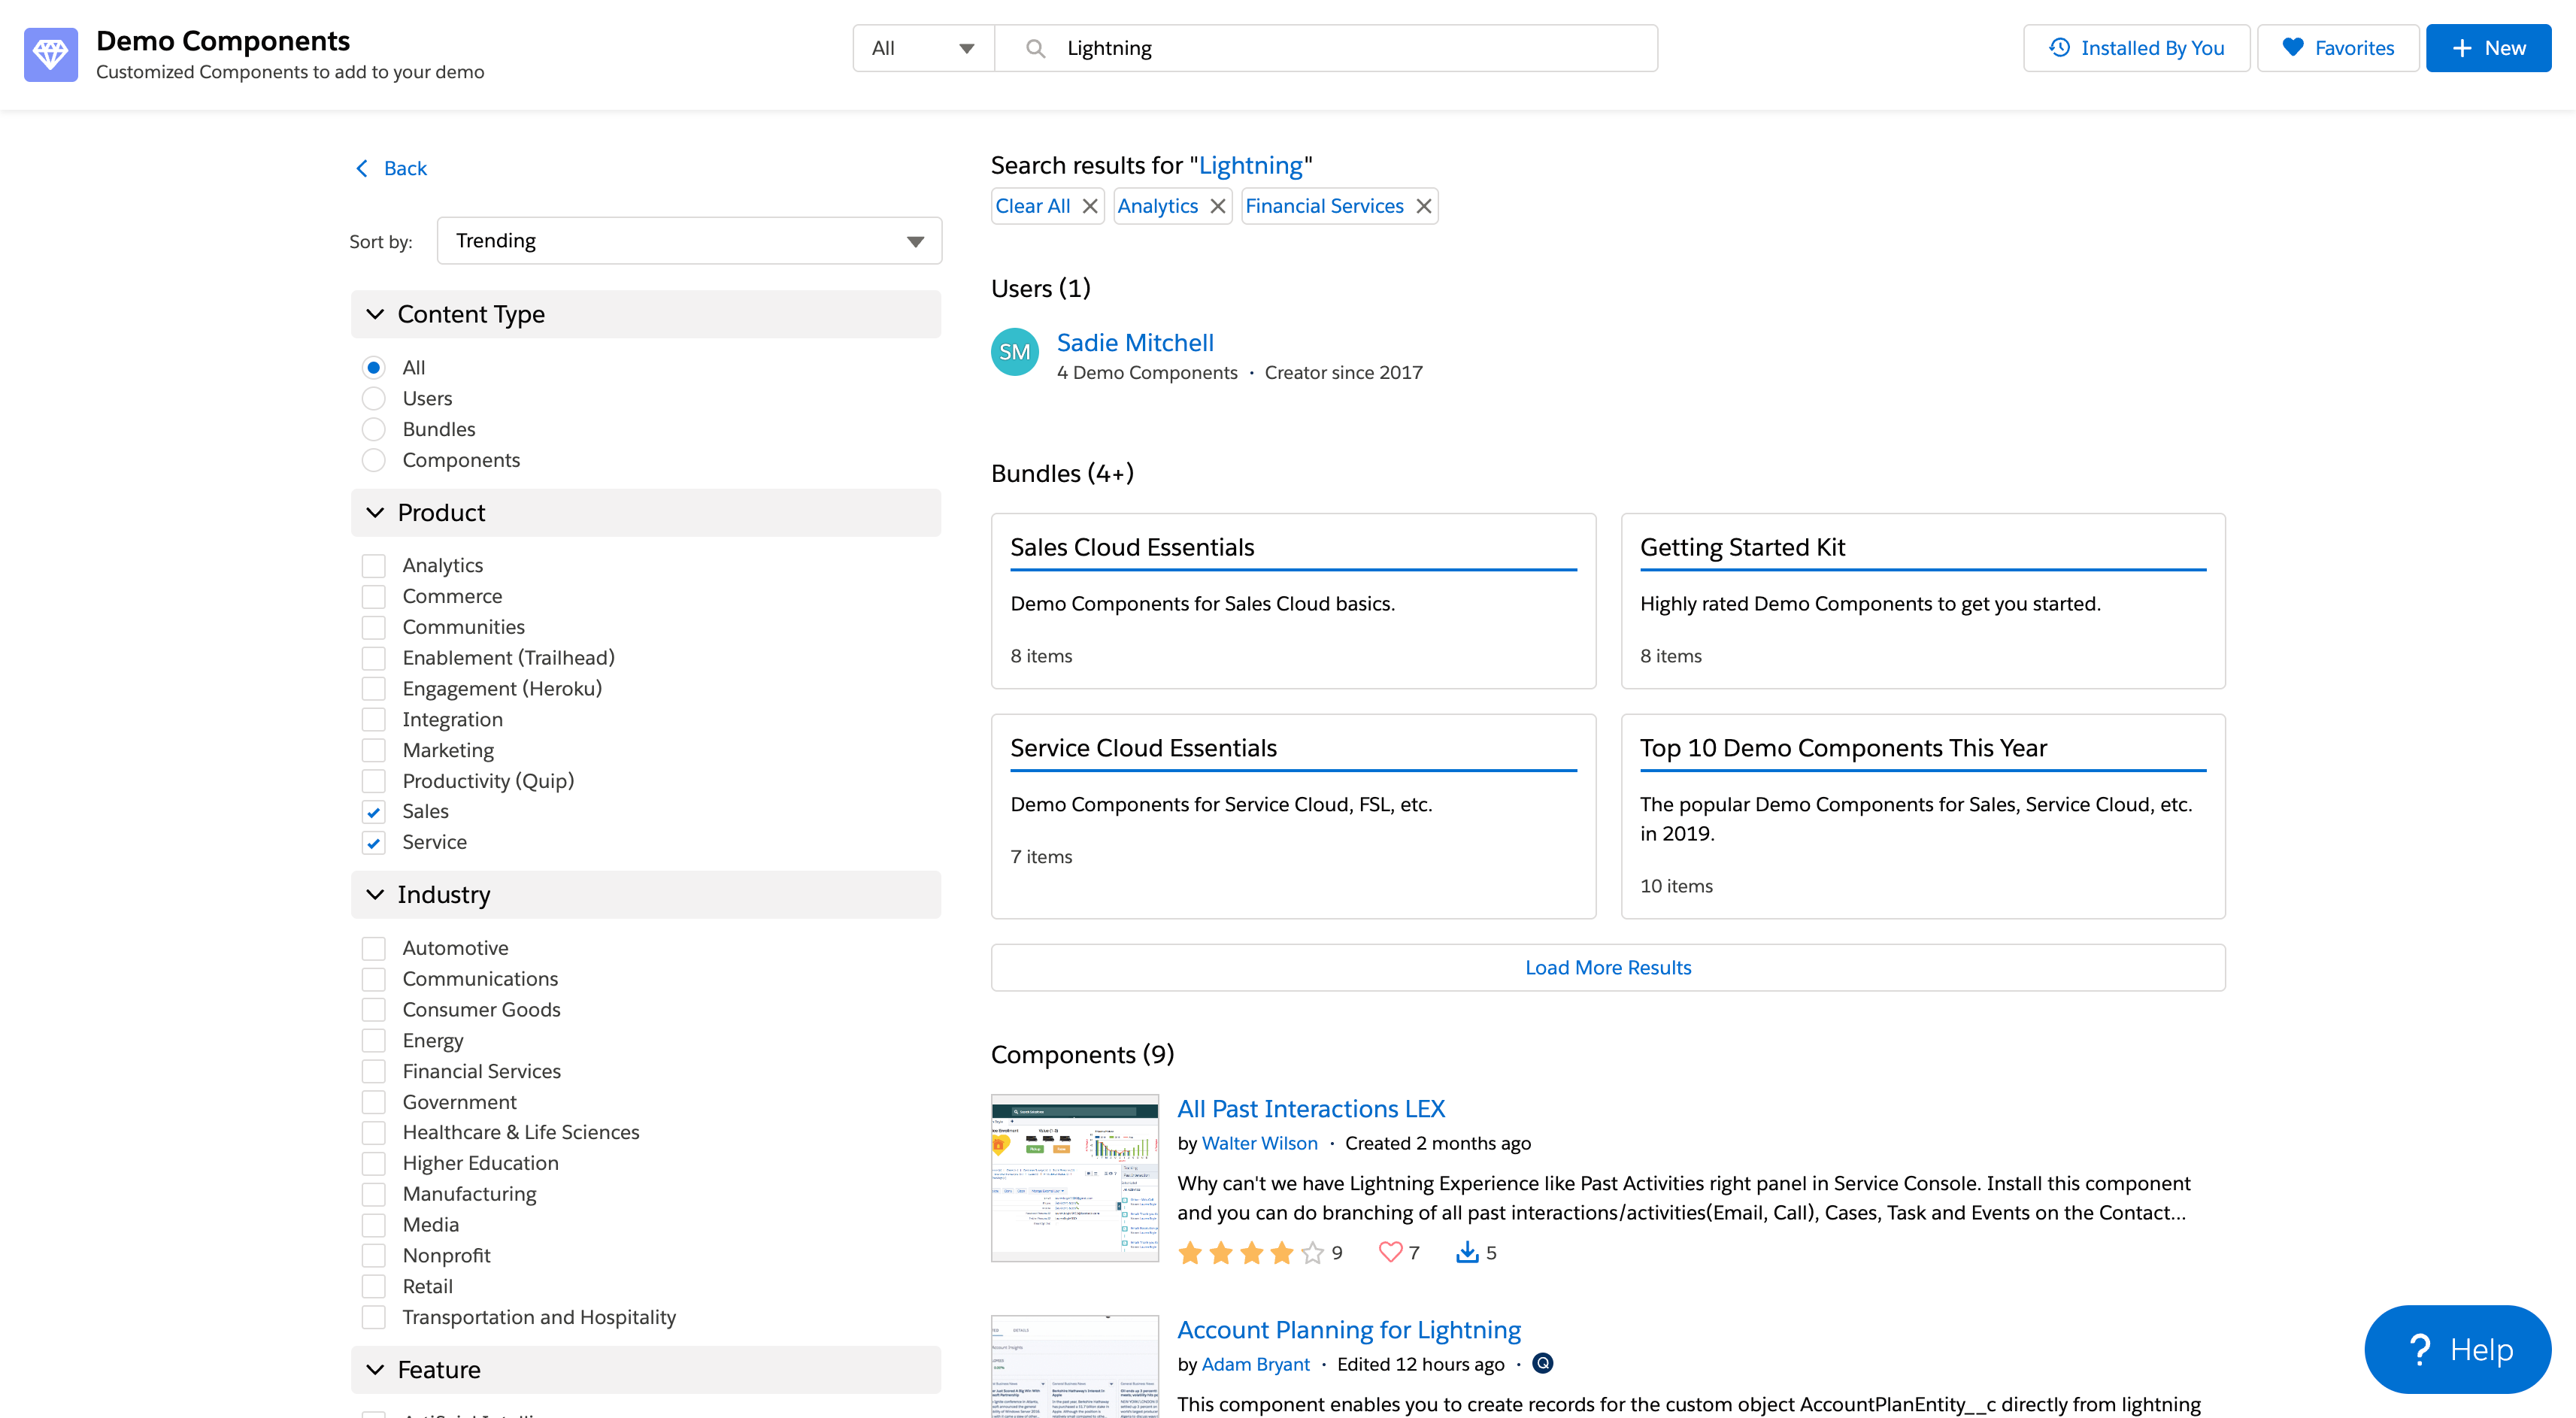Collapse the Feature filter section
2576x1418 pixels.
point(646,1370)
